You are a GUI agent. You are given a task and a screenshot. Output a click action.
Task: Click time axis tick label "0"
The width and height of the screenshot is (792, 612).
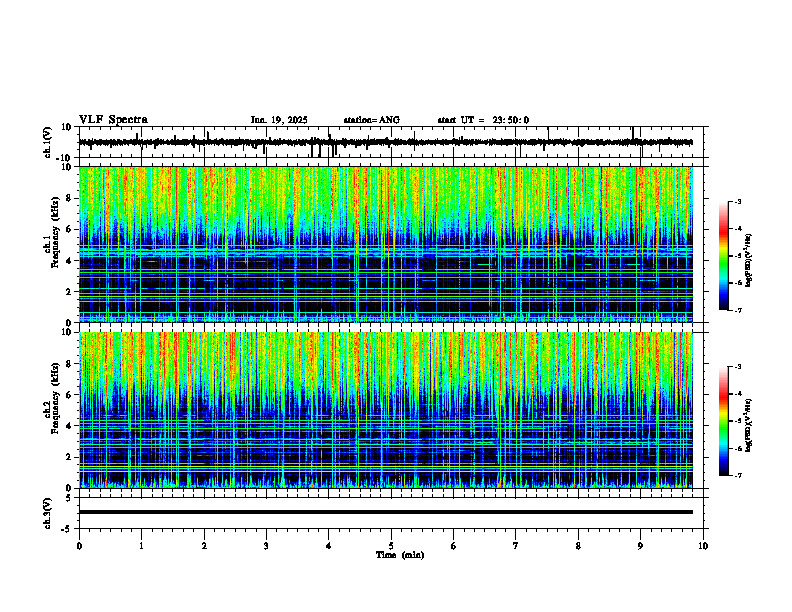pos(79,546)
